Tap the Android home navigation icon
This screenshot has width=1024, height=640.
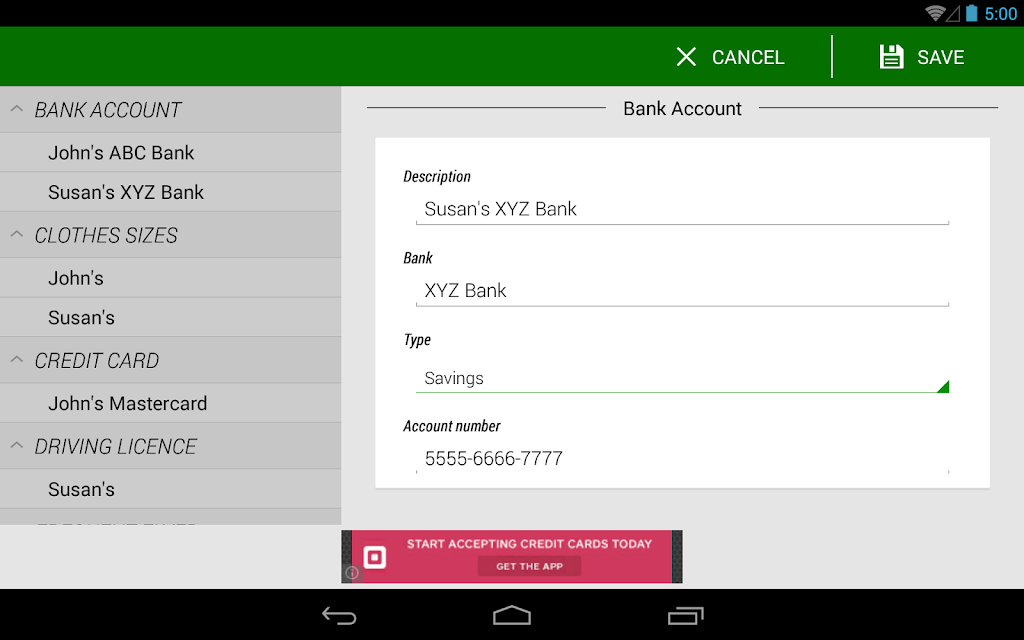click(512, 615)
